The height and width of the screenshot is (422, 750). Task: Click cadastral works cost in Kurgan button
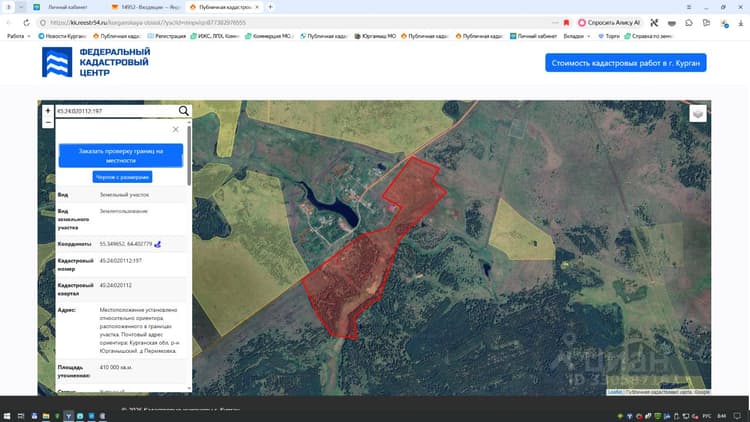point(626,63)
